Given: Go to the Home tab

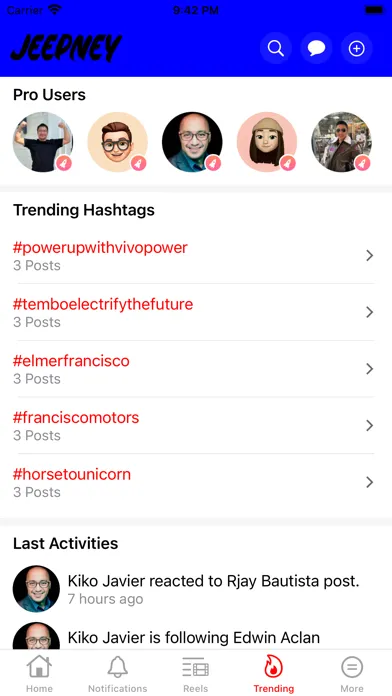Looking at the screenshot, I should click(39, 674).
